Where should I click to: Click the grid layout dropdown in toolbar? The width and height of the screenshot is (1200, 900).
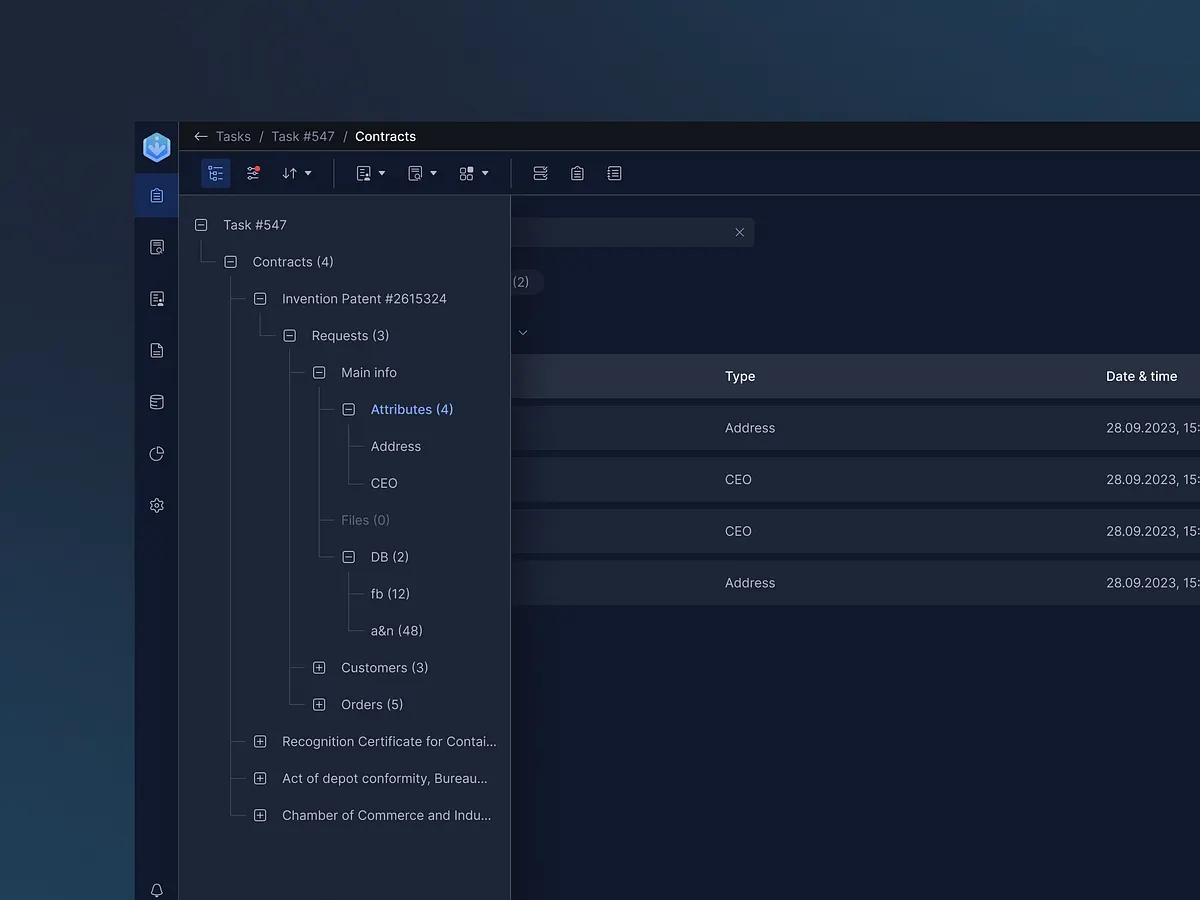click(473, 173)
